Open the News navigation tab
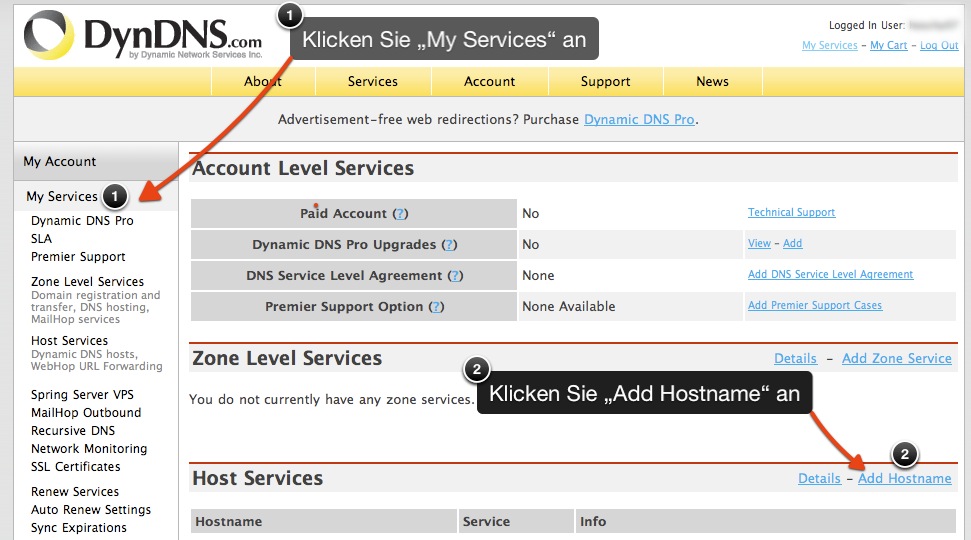The height and width of the screenshot is (540, 971). click(x=712, y=82)
